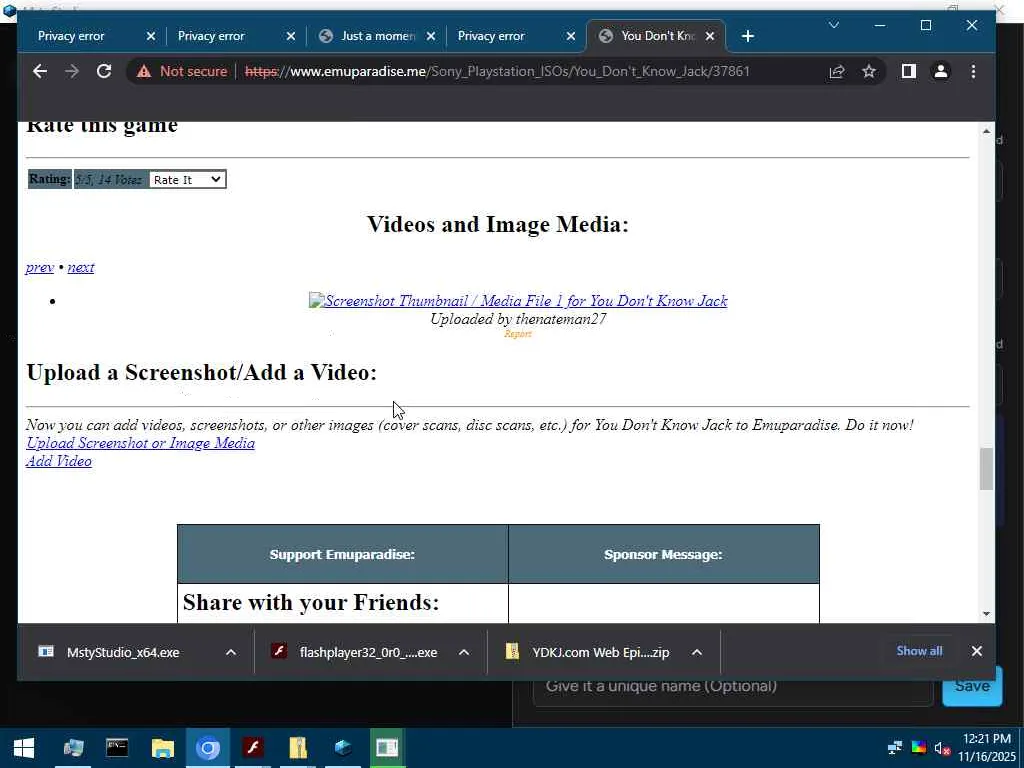Click the colorful tray icon

pyautogui.click(x=918, y=748)
